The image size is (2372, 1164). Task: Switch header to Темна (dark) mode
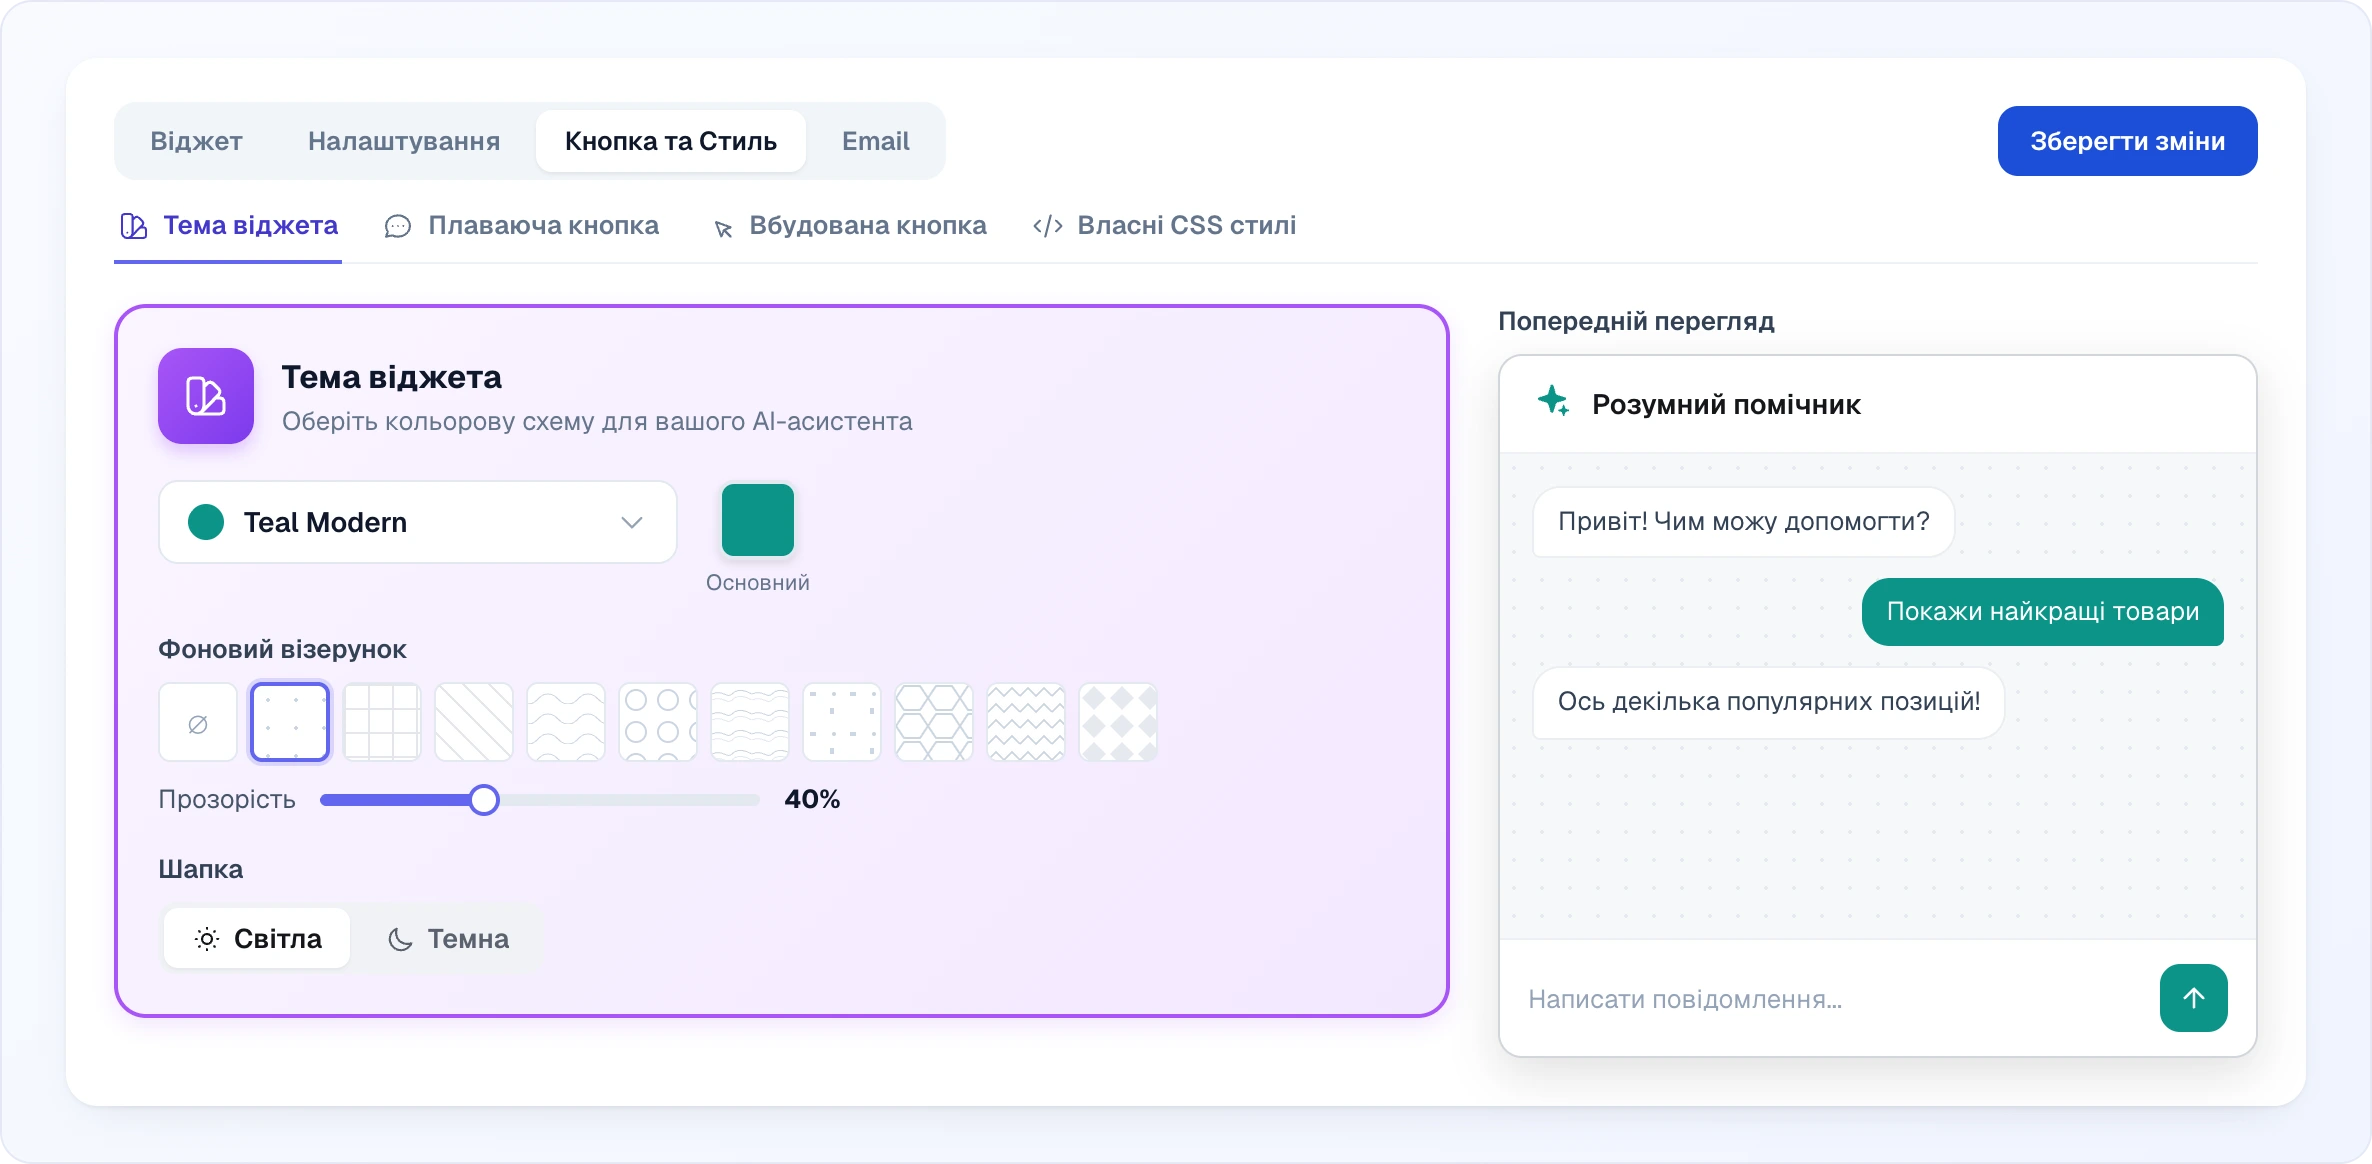[x=448, y=938]
